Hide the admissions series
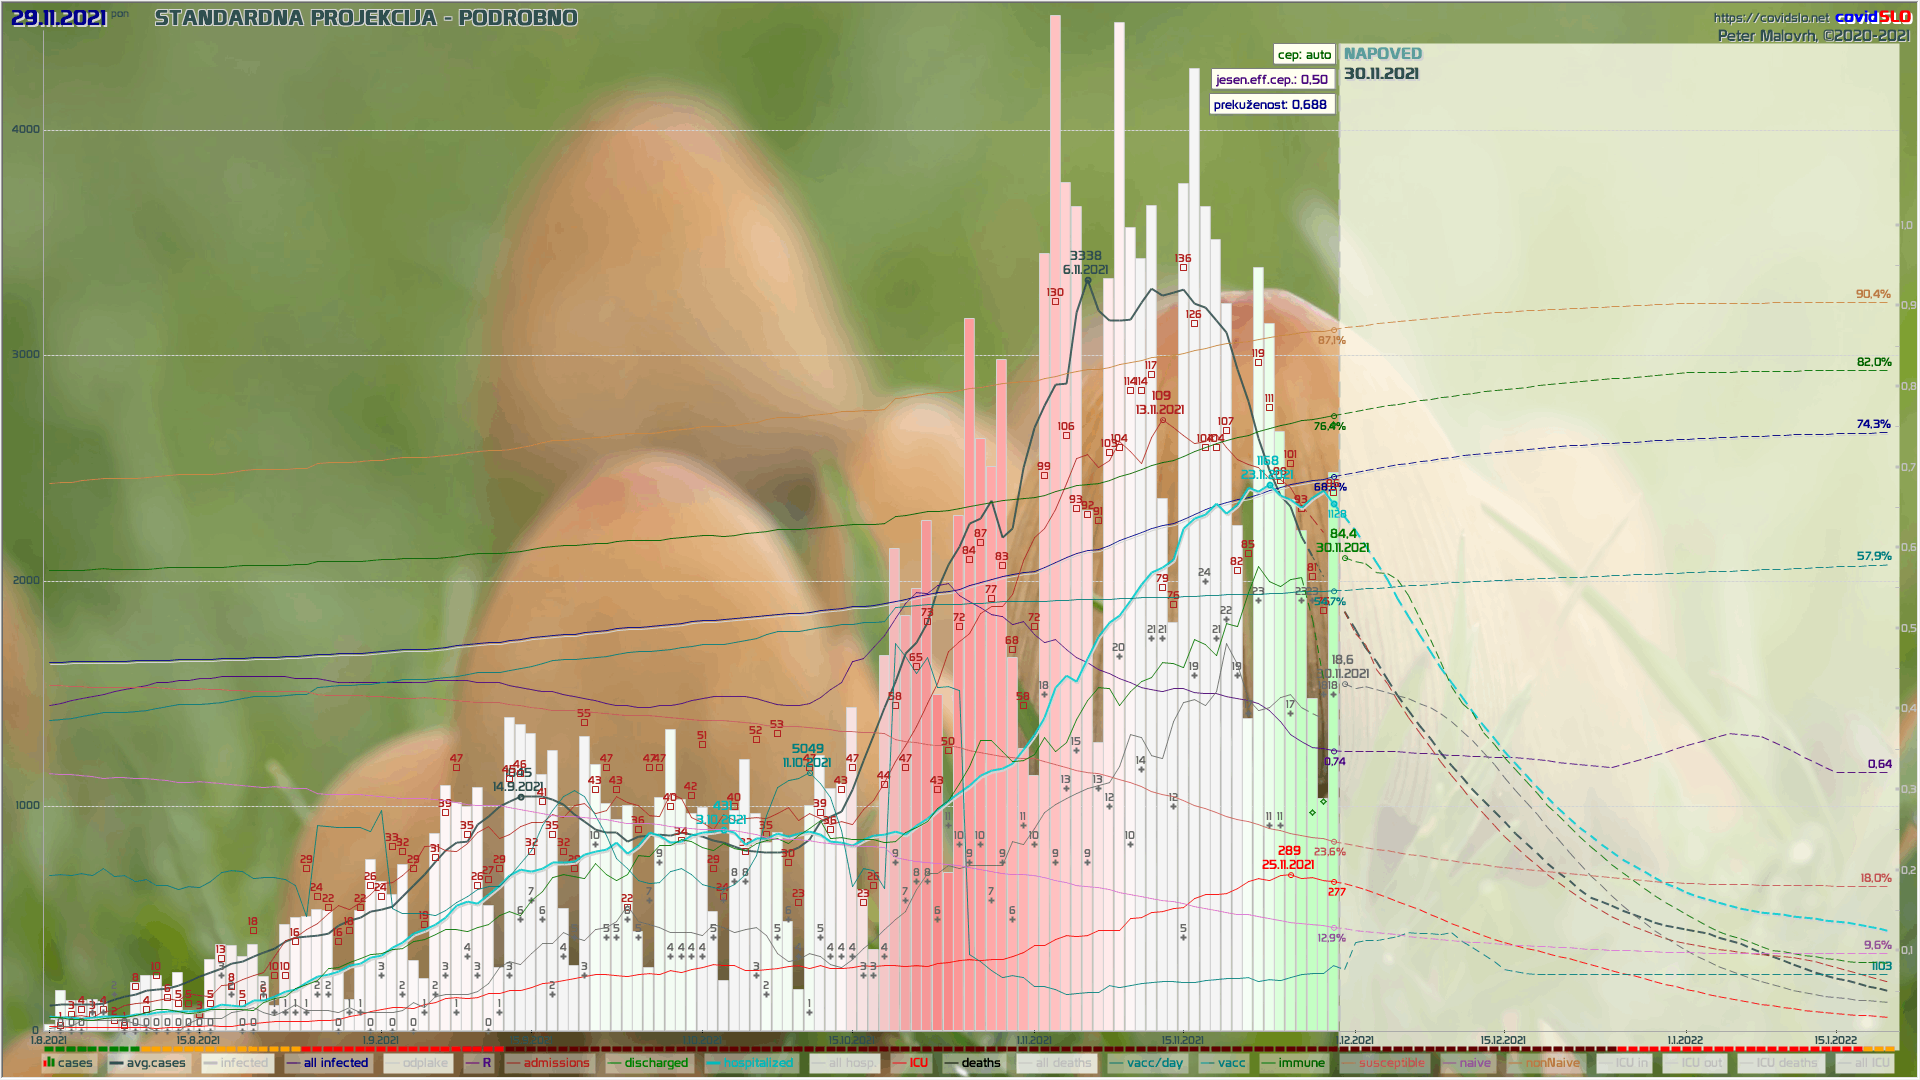This screenshot has width=1920, height=1080. [548, 1063]
